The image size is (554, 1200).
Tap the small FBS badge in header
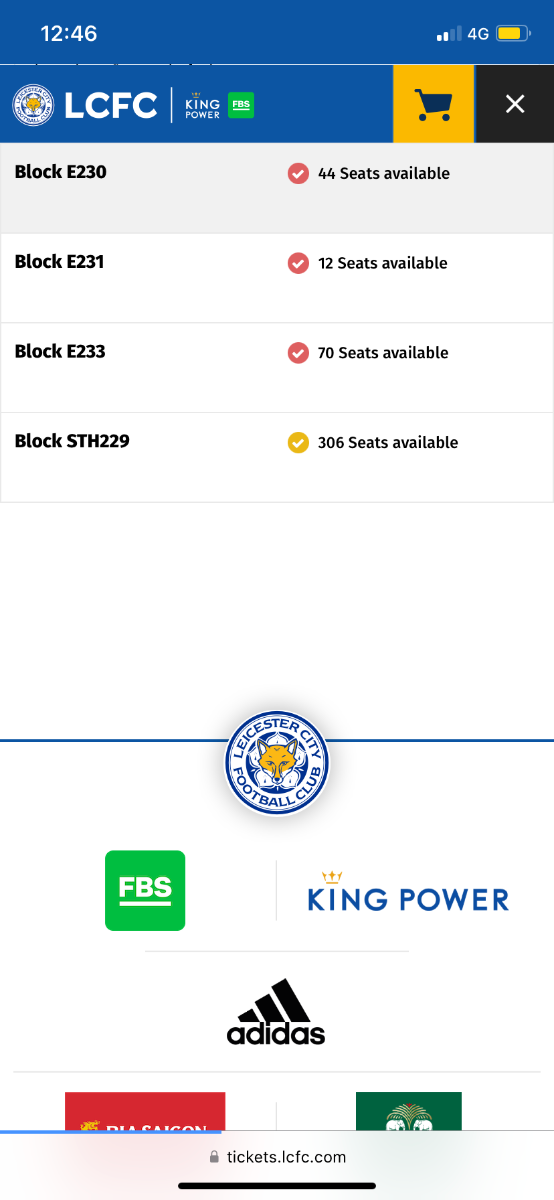click(241, 105)
